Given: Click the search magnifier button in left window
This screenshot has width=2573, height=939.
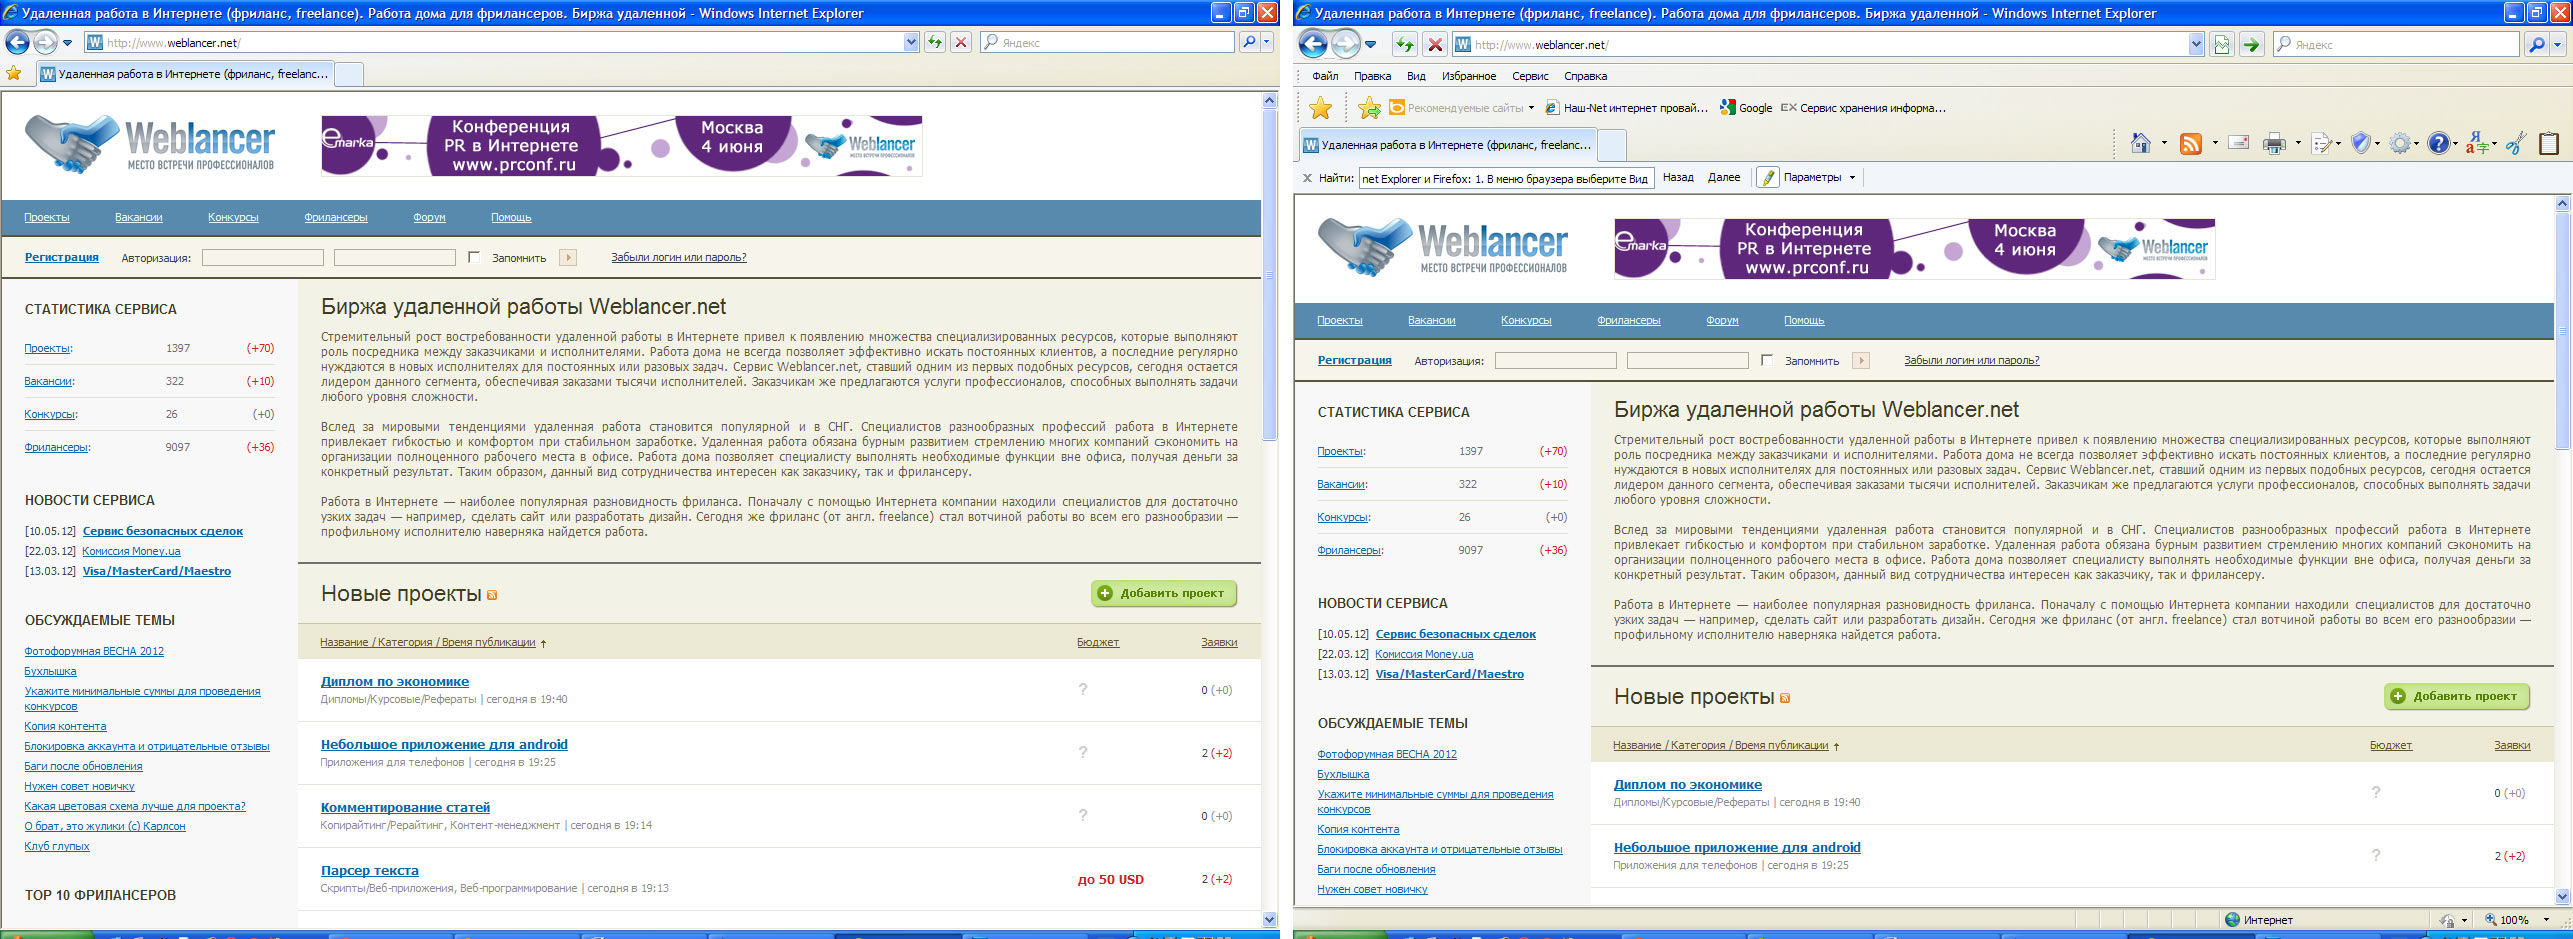Looking at the screenshot, I should [1249, 42].
